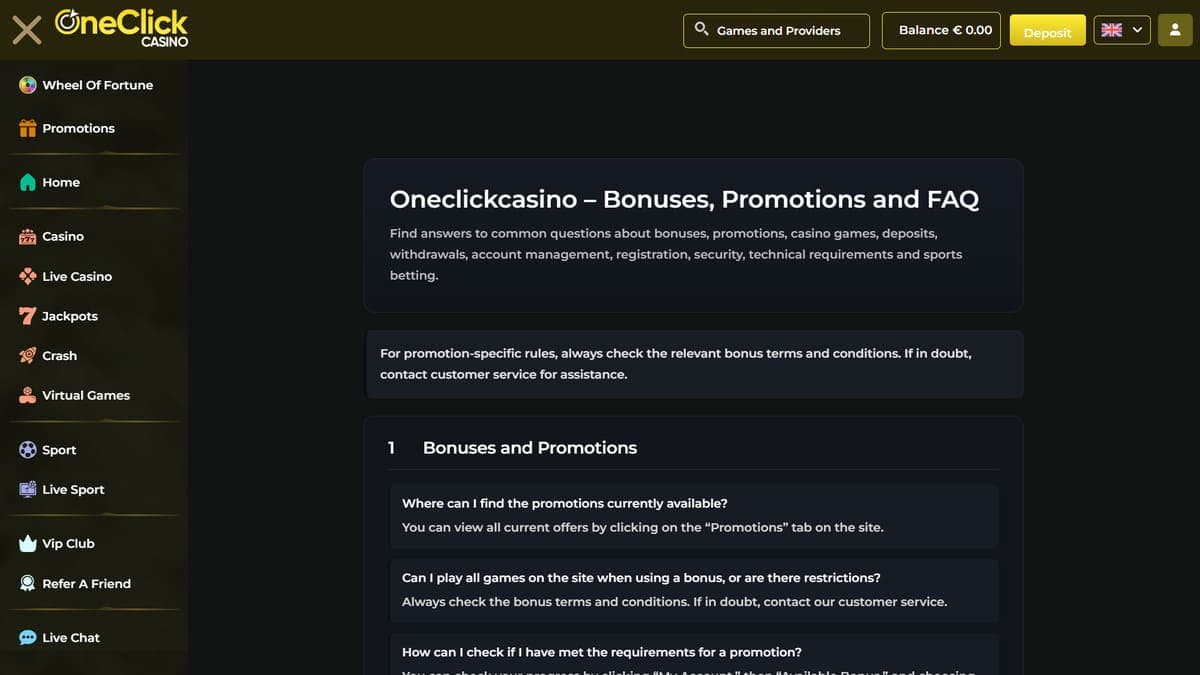Screen dimensions: 1200x675
Task: Click the Live Sport screen icon
Action: (x=28, y=489)
